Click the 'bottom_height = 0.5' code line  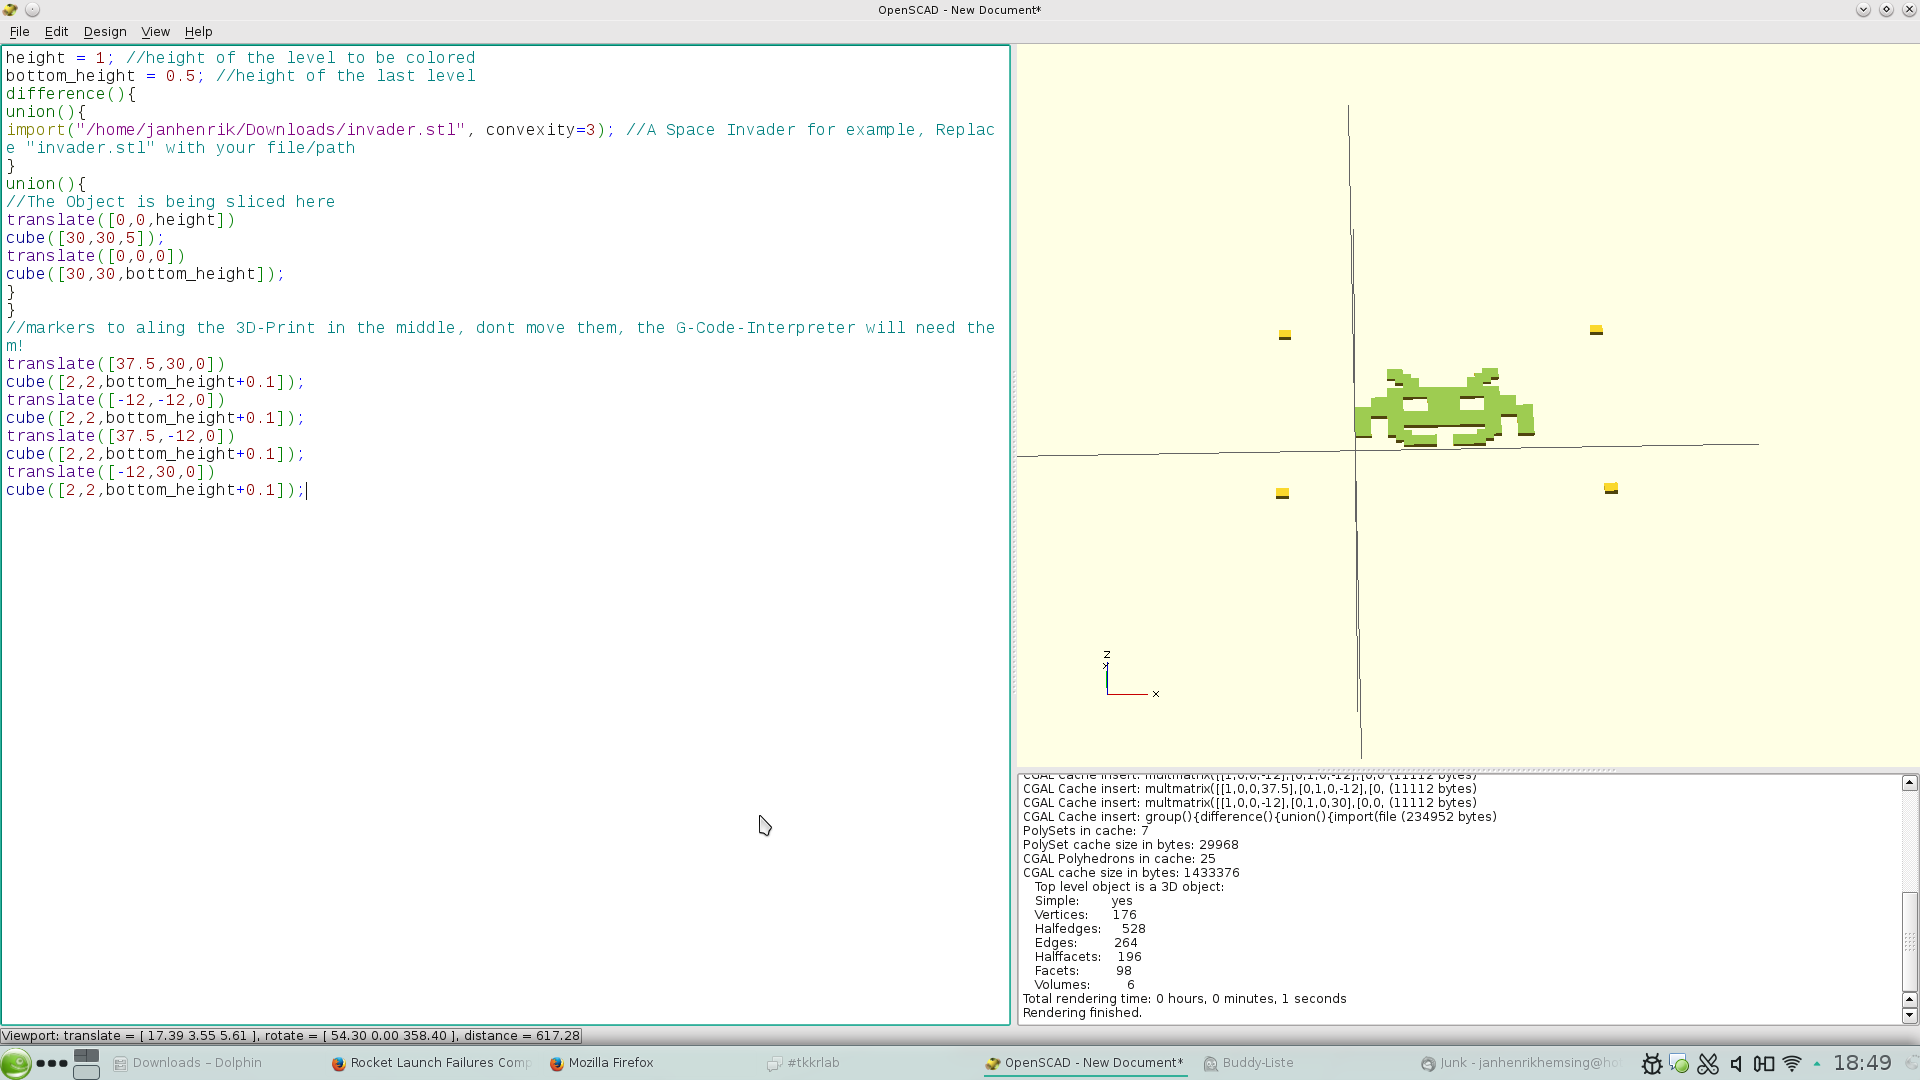coord(240,76)
